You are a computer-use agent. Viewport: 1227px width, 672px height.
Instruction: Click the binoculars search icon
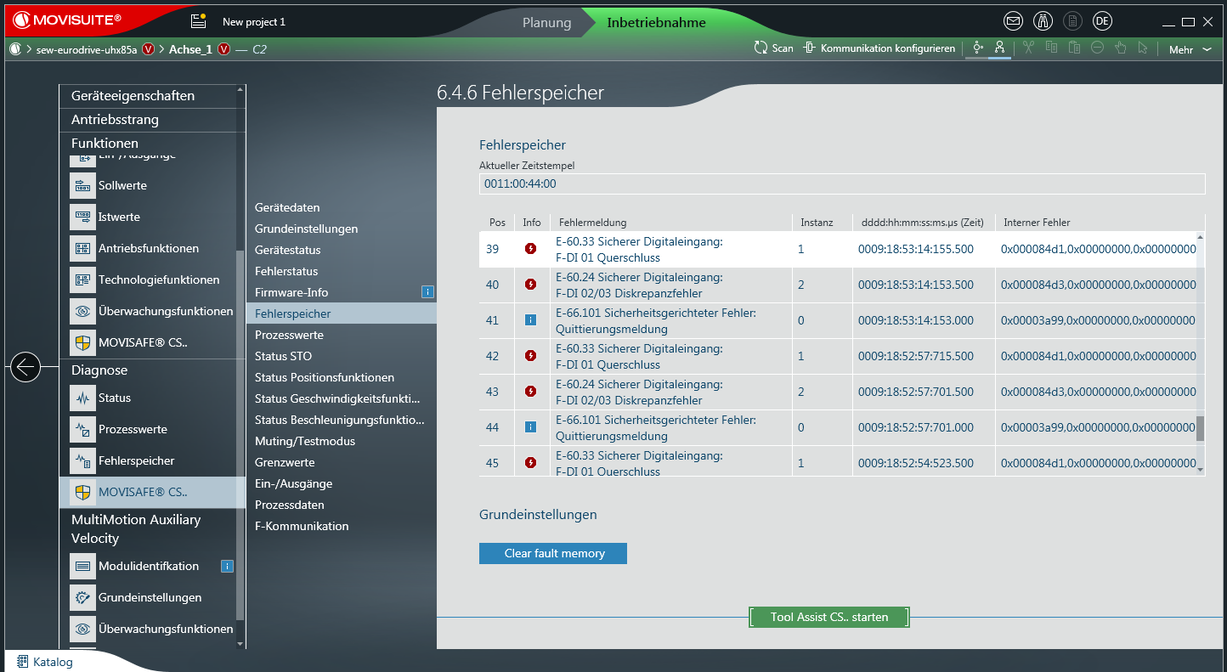(1043, 22)
